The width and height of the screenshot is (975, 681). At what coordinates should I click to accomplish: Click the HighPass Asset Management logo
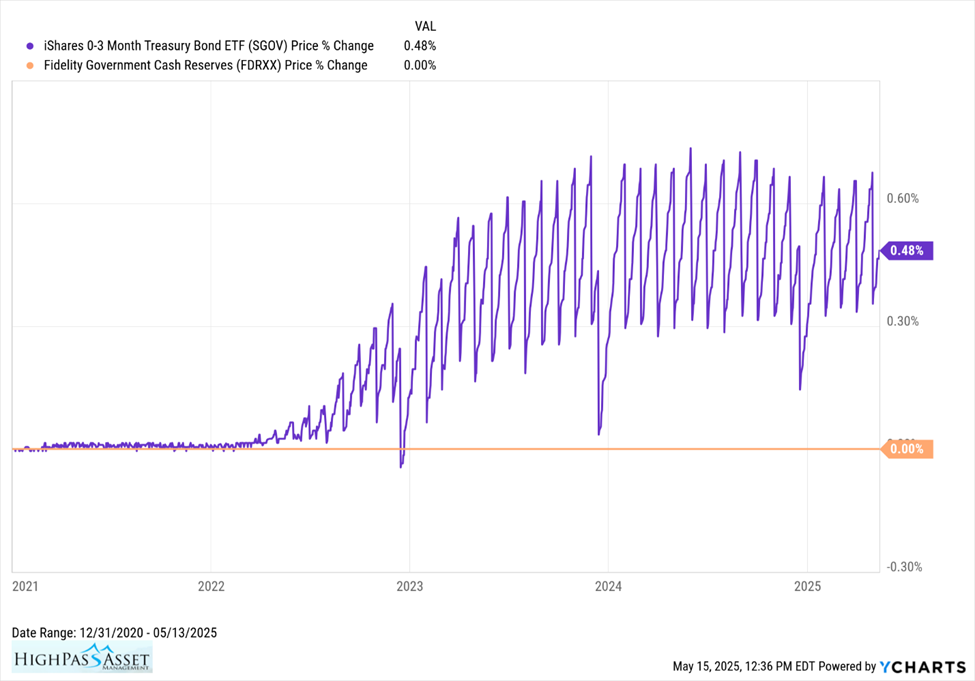82,657
